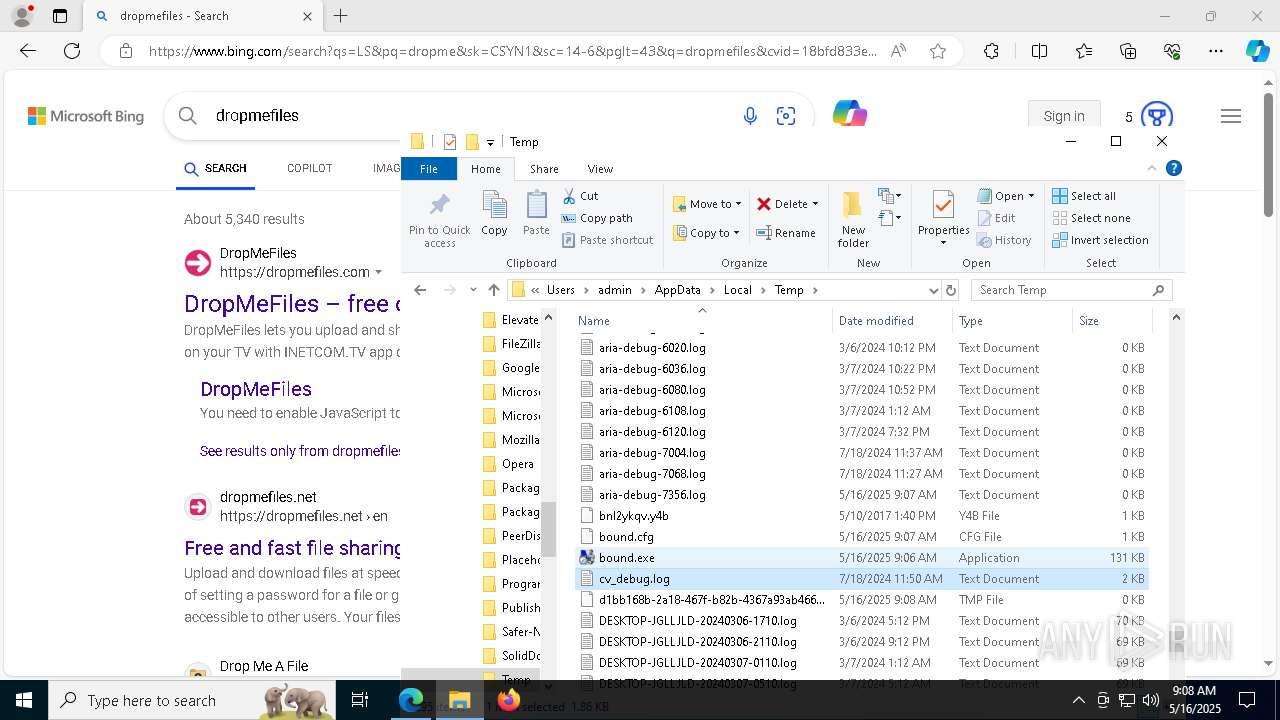This screenshot has height=720, width=1280.
Task: Open Bing hamburger menu
Action: (x=1231, y=117)
